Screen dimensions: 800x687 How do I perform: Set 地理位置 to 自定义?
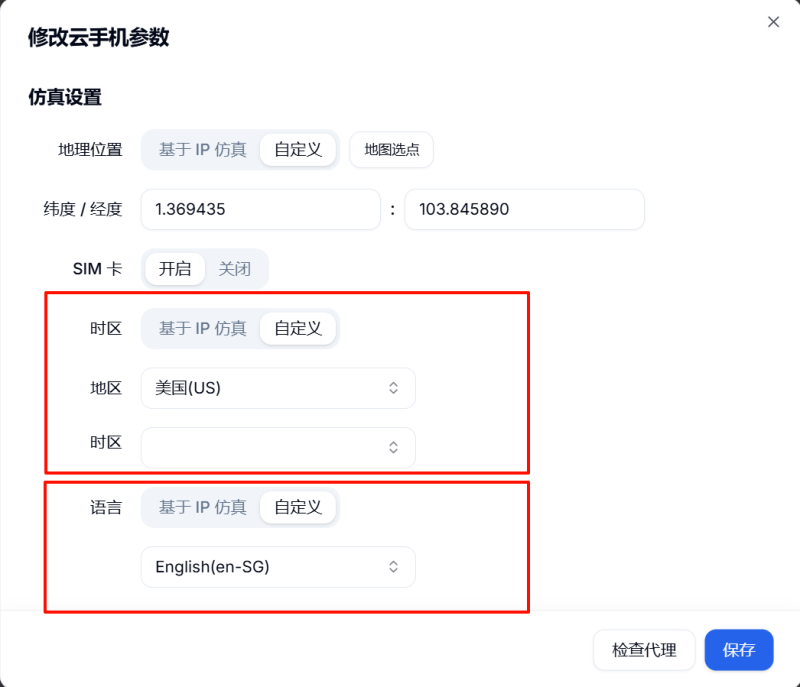(298, 150)
